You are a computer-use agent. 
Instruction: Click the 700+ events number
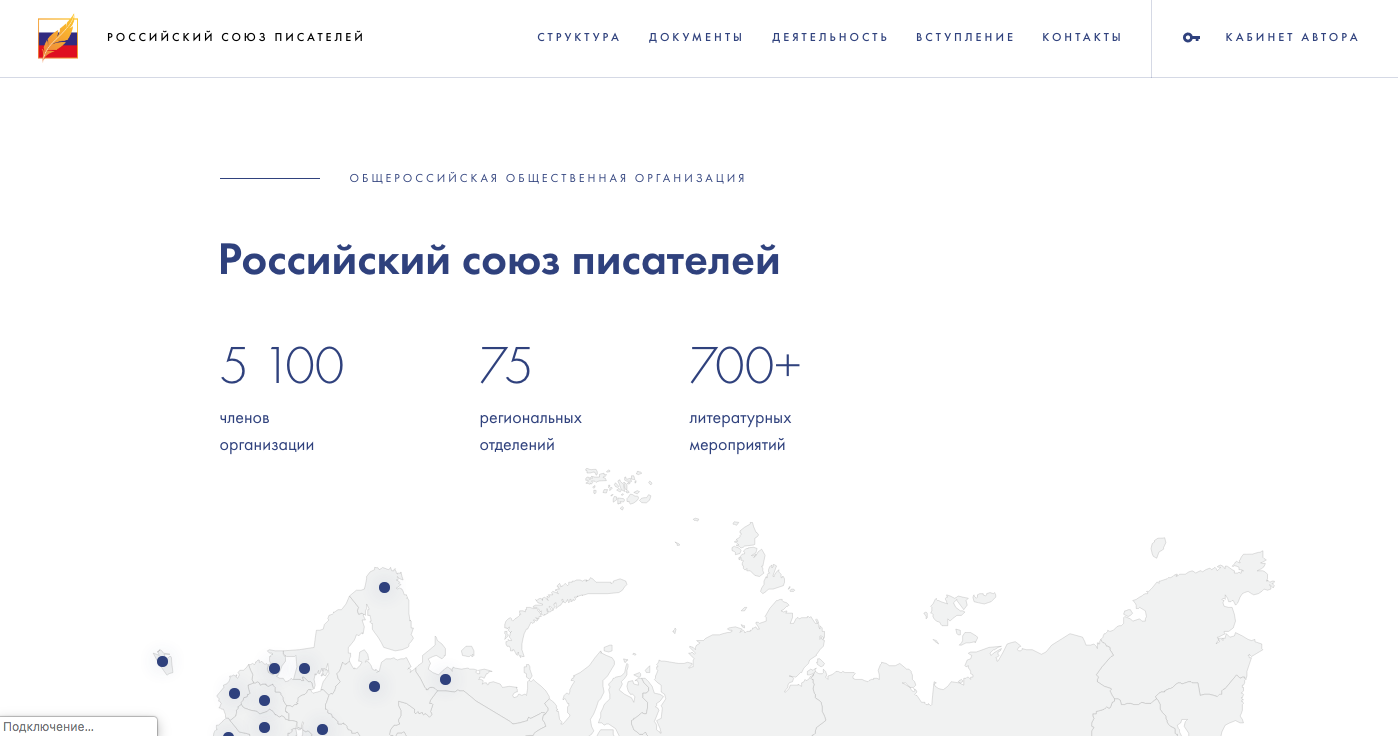pos(745,365)
